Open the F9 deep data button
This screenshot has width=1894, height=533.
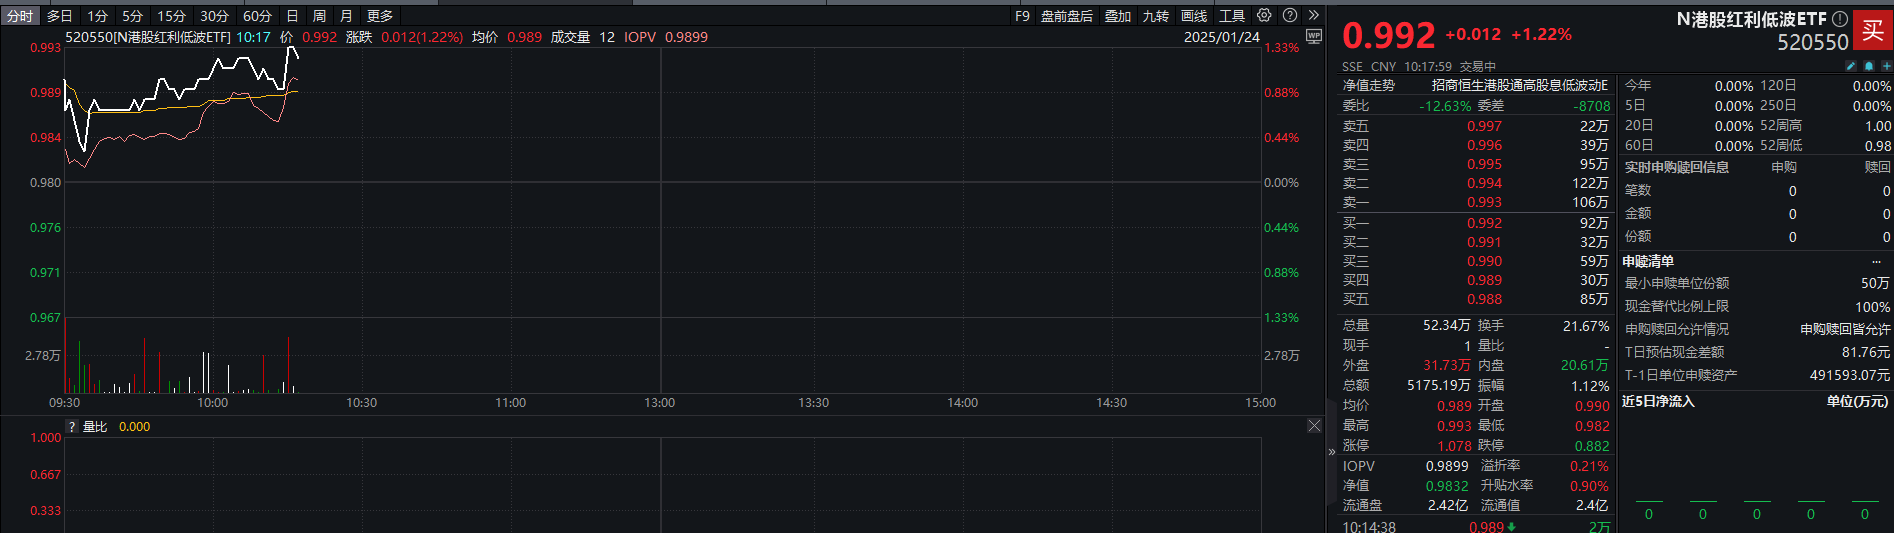pos(1022,16)
